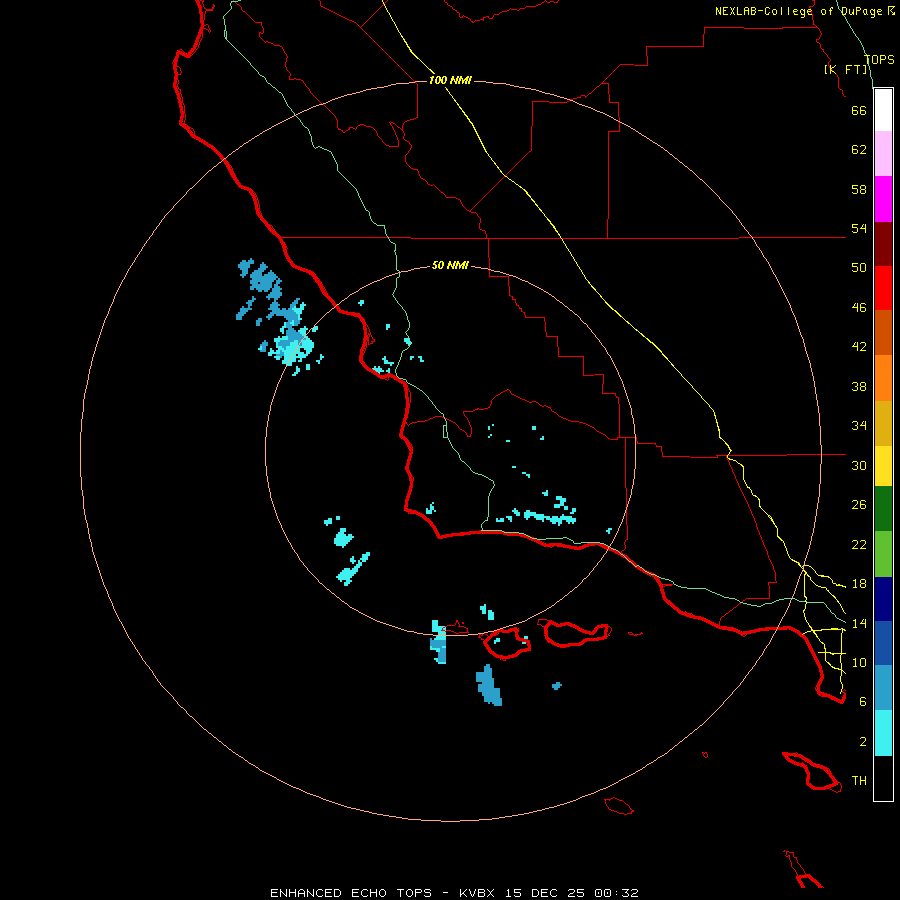Screen dimensions: 900x900
Task: Click the steel blue echo blob south of islands
Action: coord(489,685)
